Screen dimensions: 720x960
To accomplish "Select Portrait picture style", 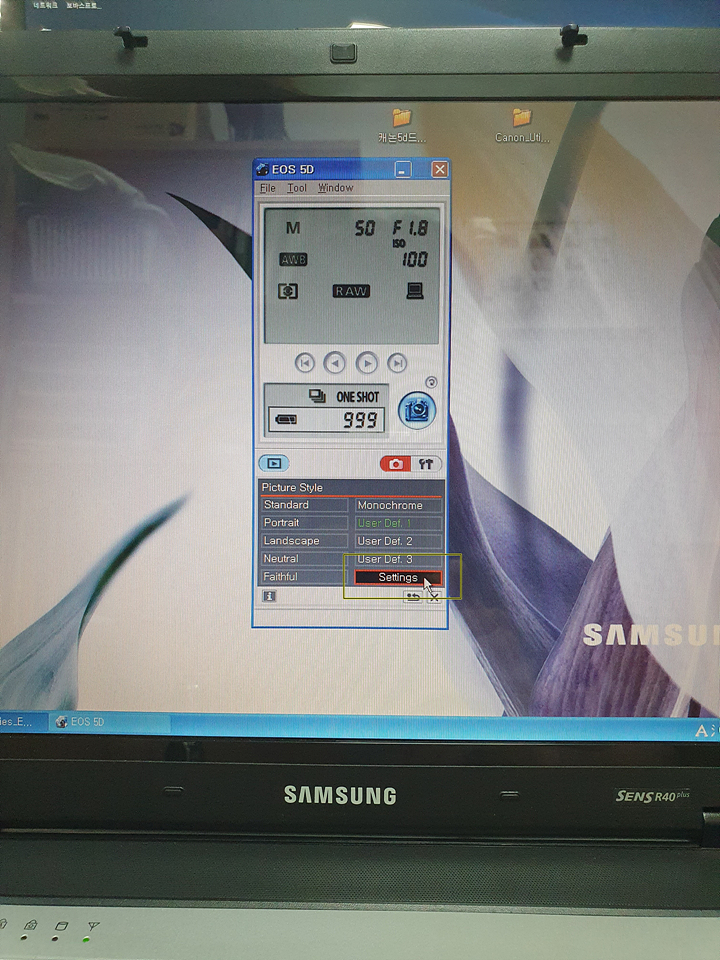I will pyautogui.click(x=303, y=522).
